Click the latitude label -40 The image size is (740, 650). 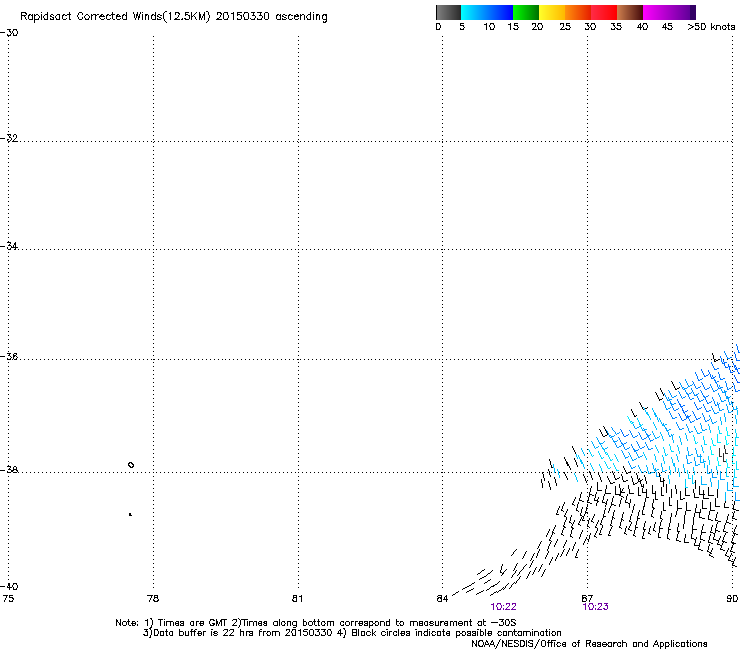coord(9,586)
